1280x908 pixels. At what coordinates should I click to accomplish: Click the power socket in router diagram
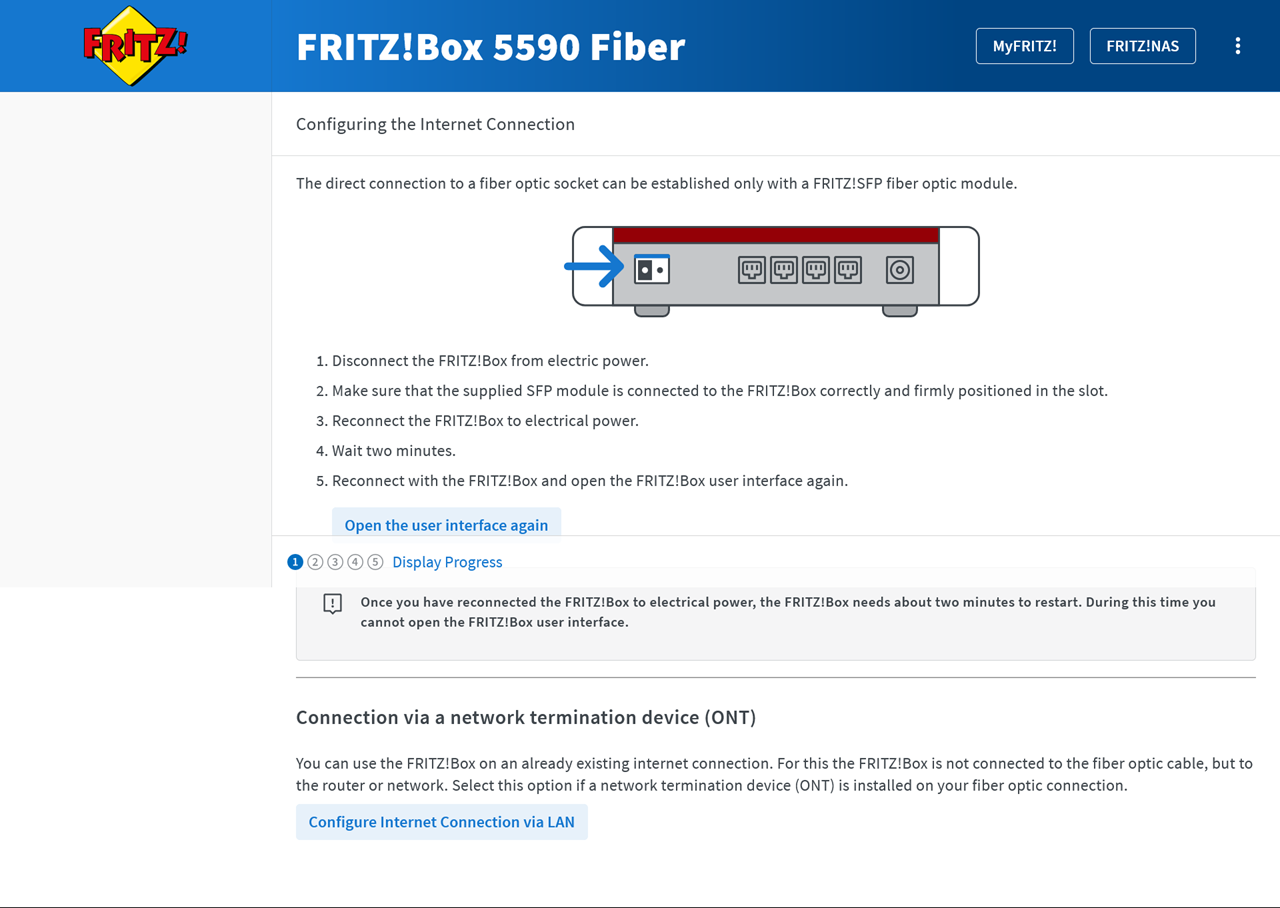point(900,269)
